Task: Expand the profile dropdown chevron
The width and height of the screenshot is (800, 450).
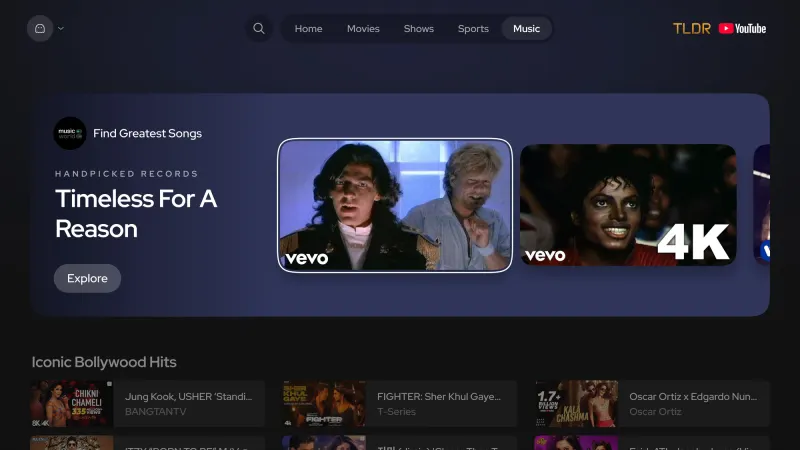Action: pyautogui.click(x=61, y=29)
